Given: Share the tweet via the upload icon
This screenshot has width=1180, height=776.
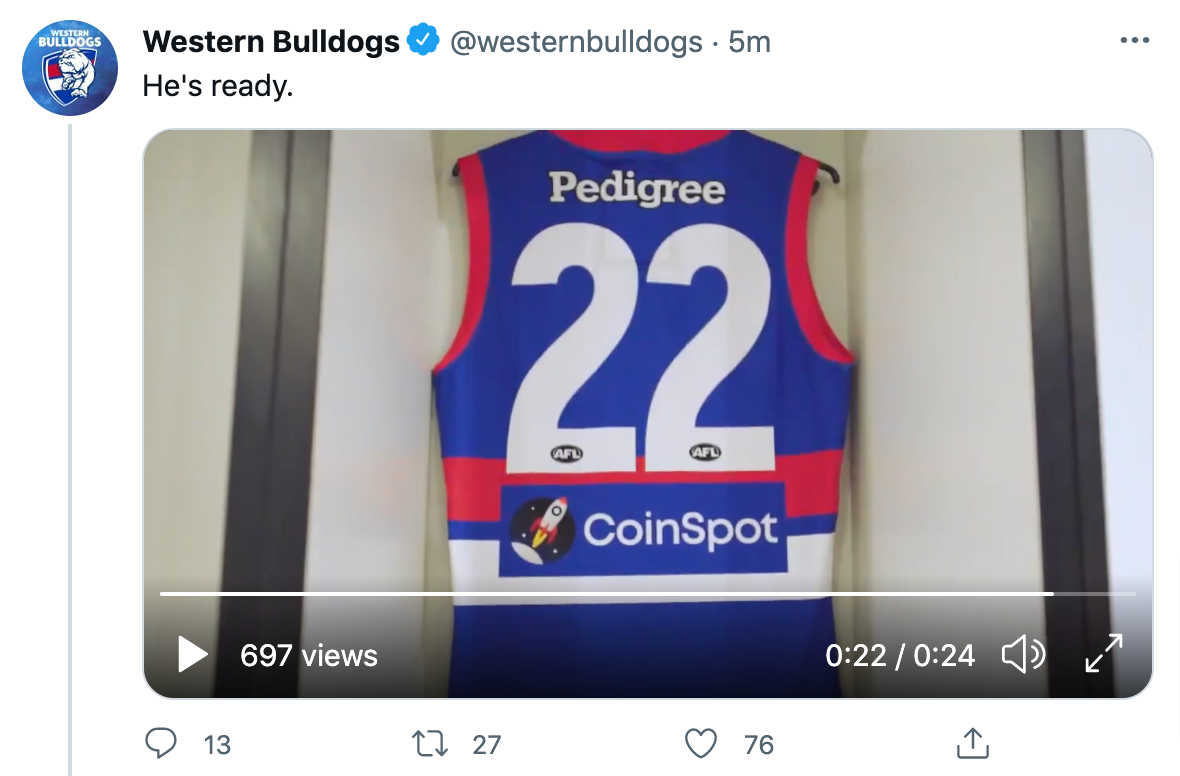Looking at the screenshot, I should [972, 743].
